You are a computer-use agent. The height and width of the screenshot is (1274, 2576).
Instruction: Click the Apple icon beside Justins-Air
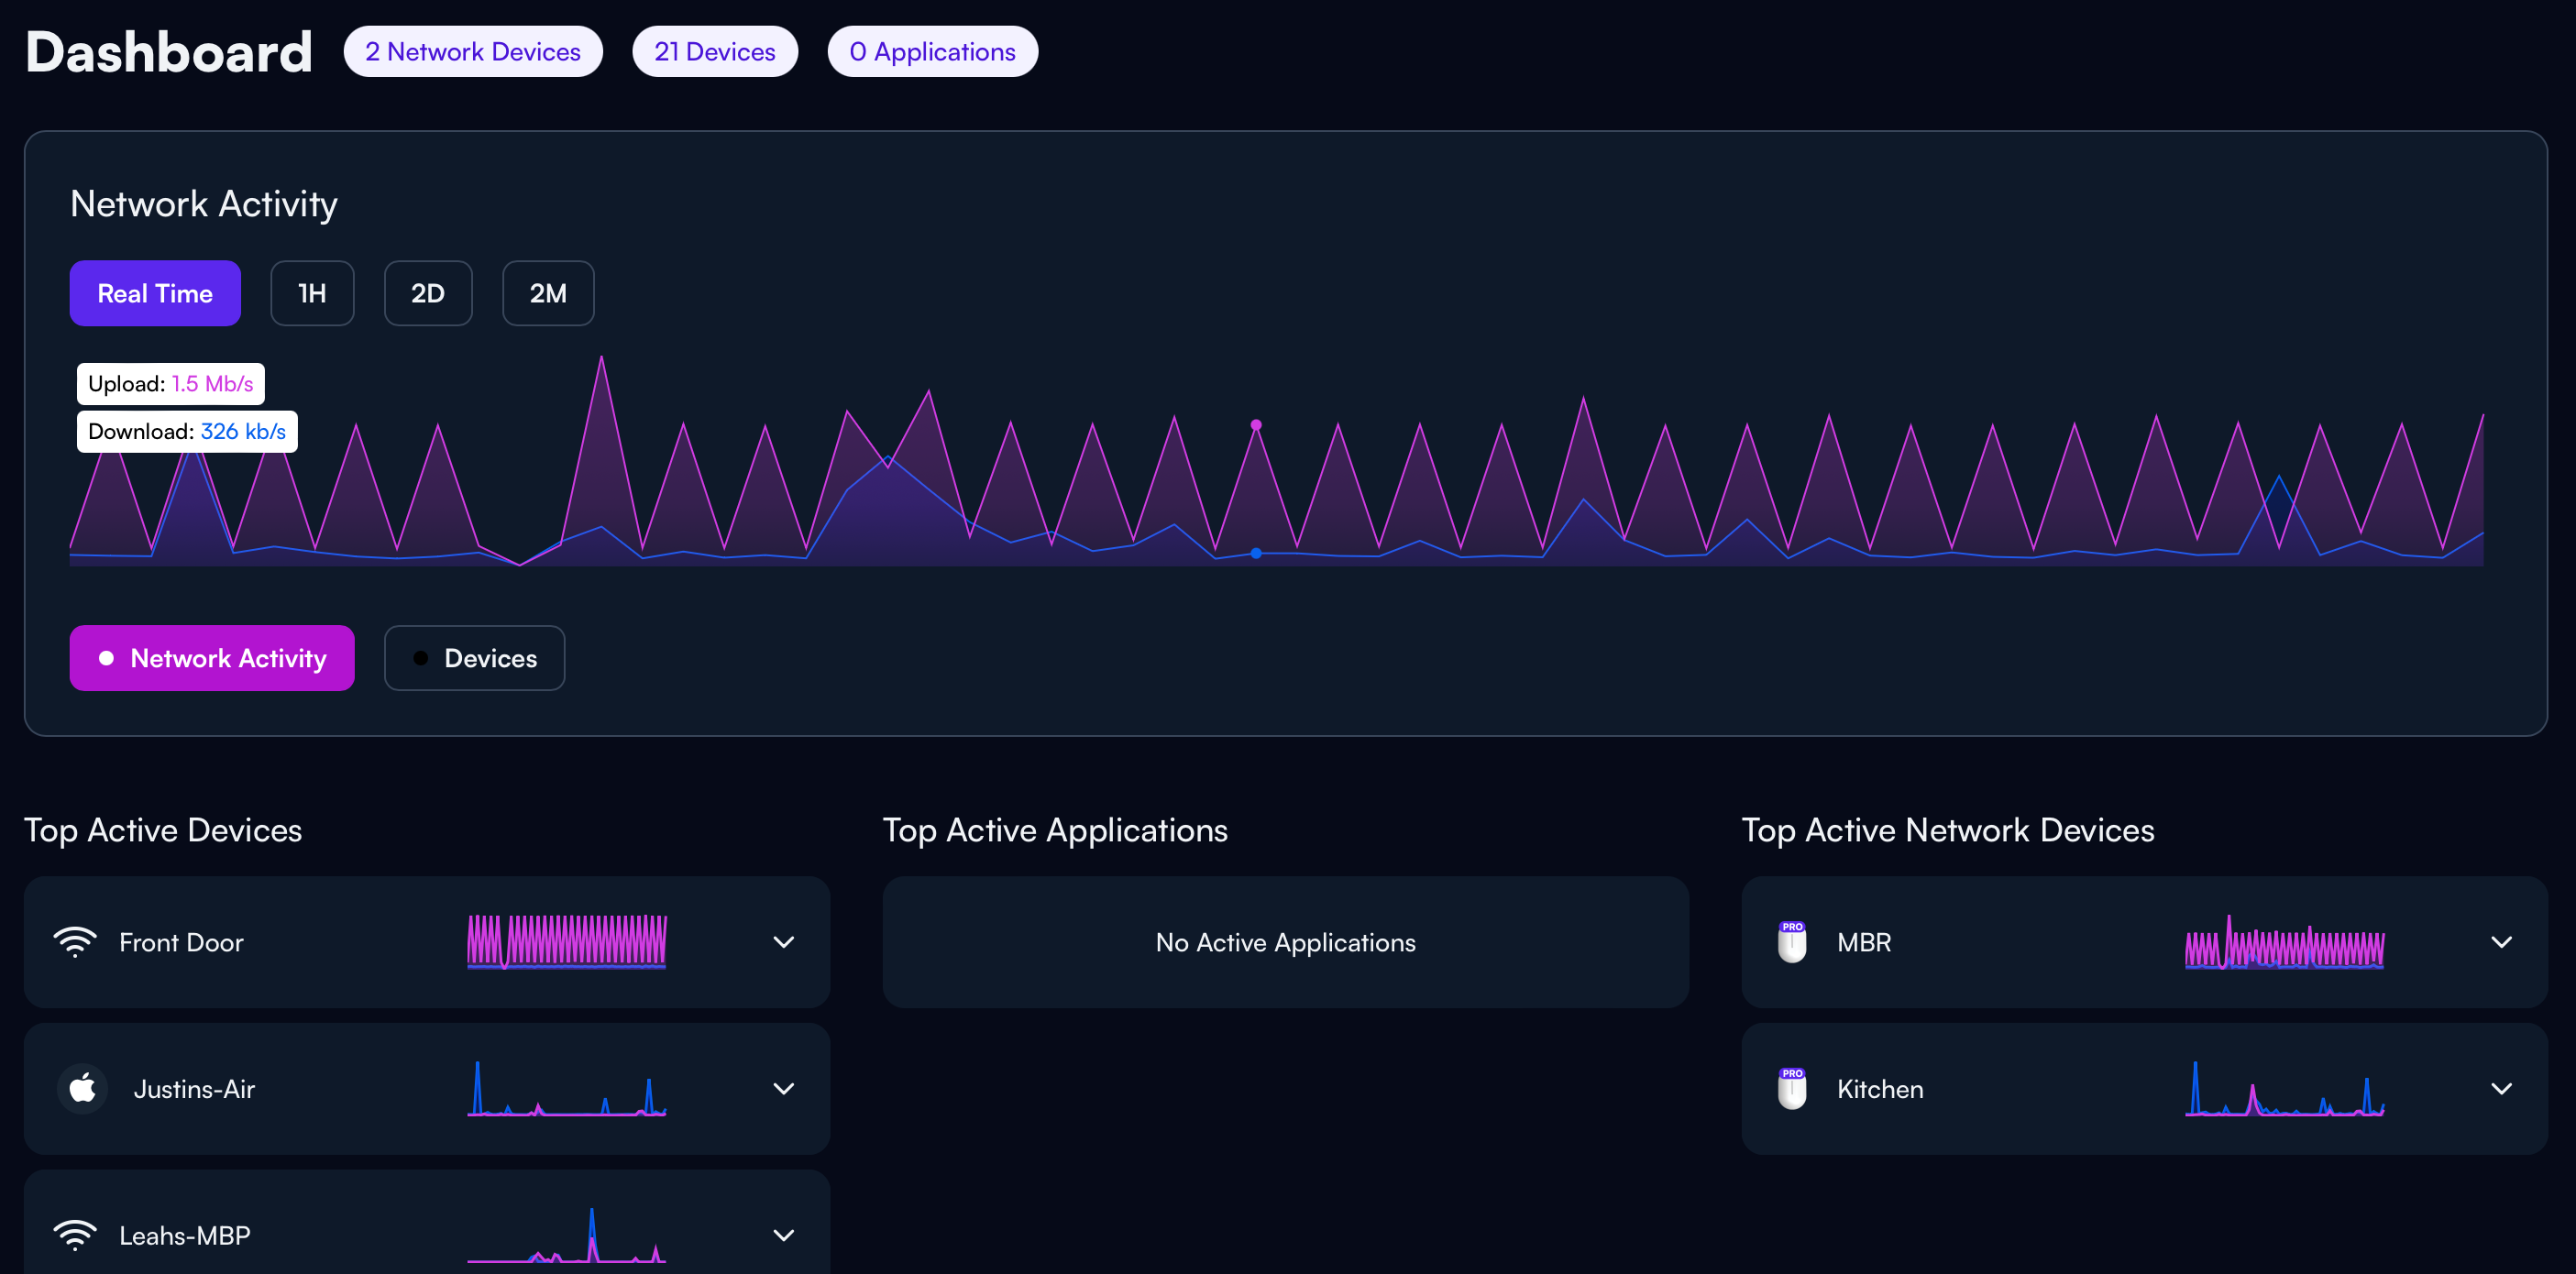[83, 1088]
